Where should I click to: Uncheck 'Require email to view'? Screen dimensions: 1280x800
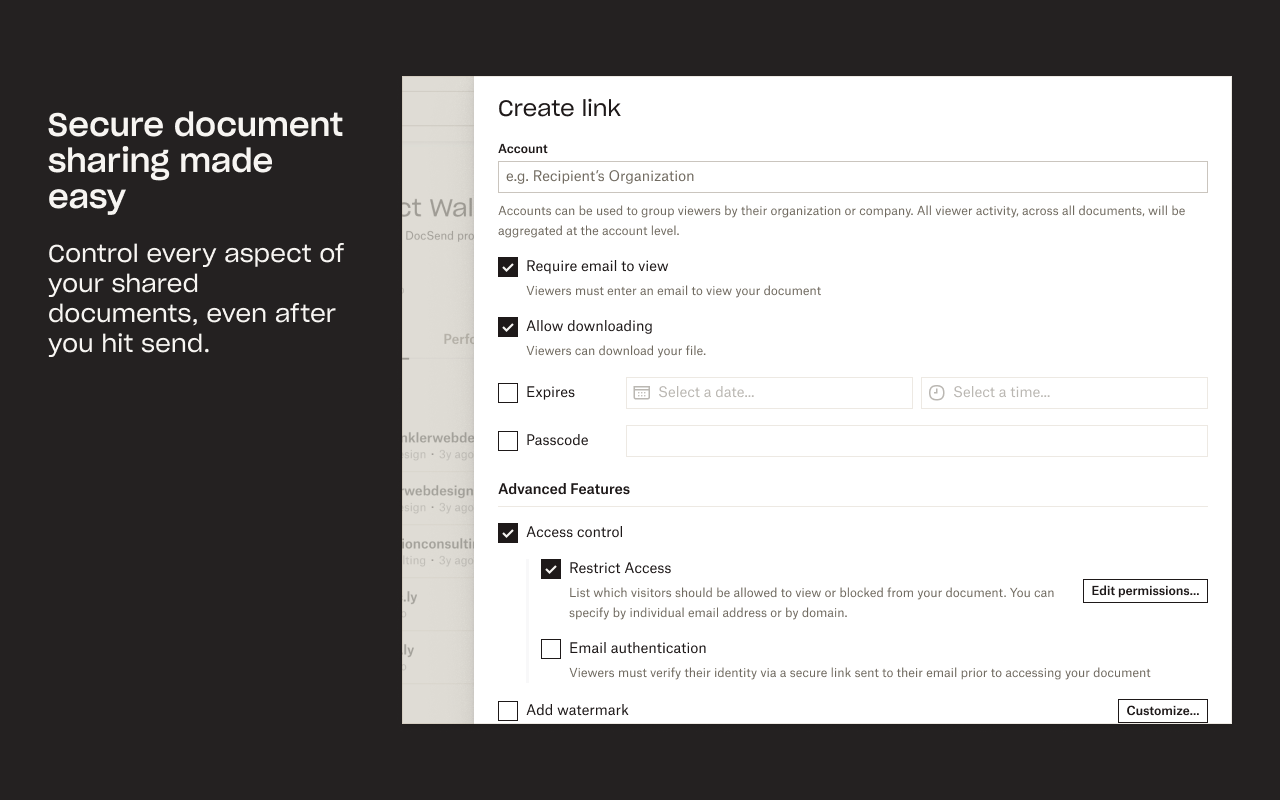click(x=508, y=266)
